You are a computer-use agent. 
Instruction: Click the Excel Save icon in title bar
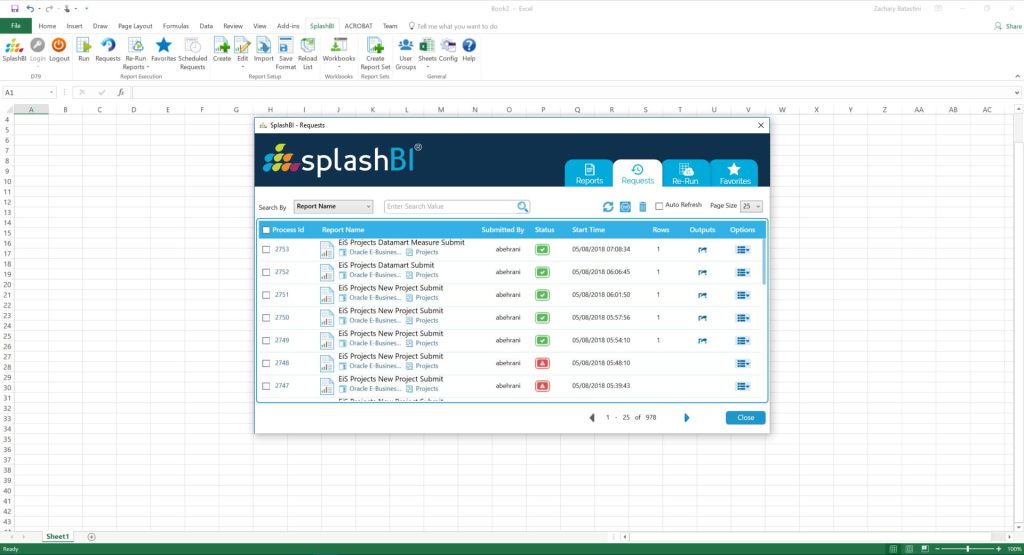pyautogui.click(x=14, y=8)
